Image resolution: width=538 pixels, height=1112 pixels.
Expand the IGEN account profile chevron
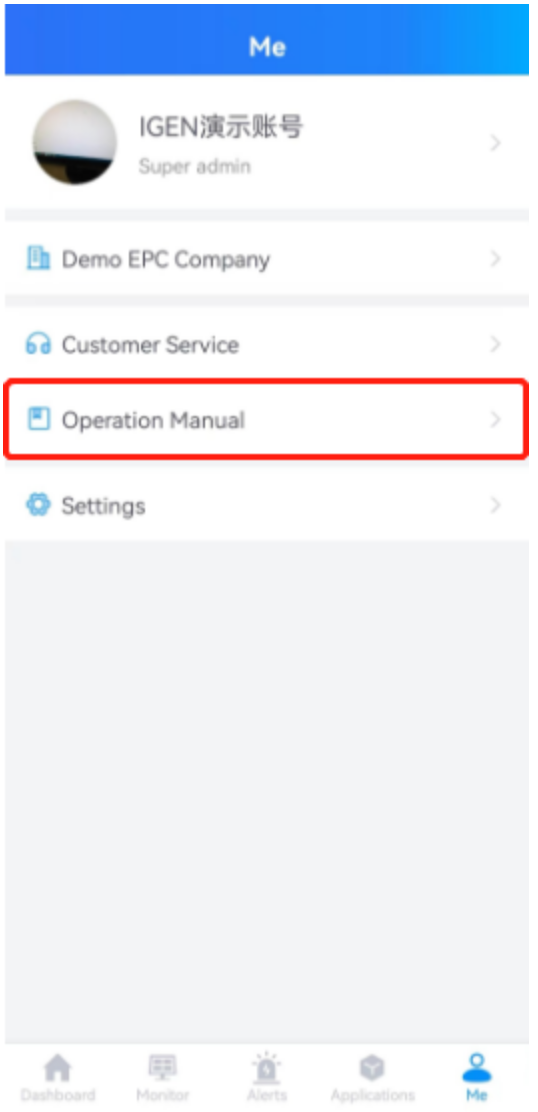tap(495, 143)
